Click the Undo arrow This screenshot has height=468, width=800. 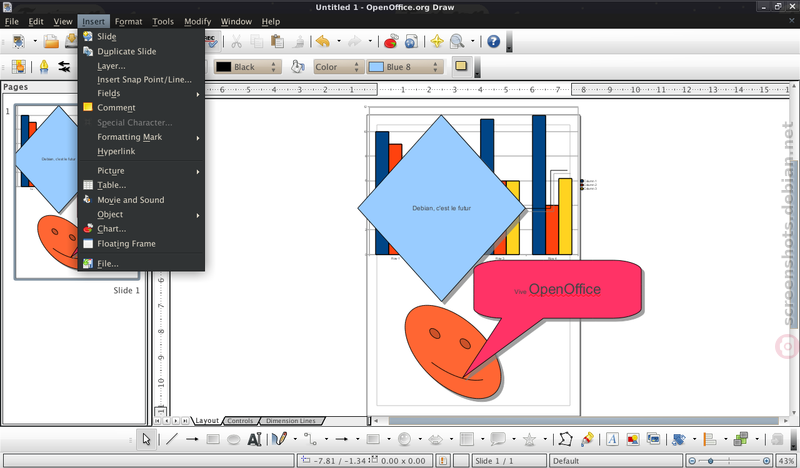pyautogui.click(x=322, y=41)
